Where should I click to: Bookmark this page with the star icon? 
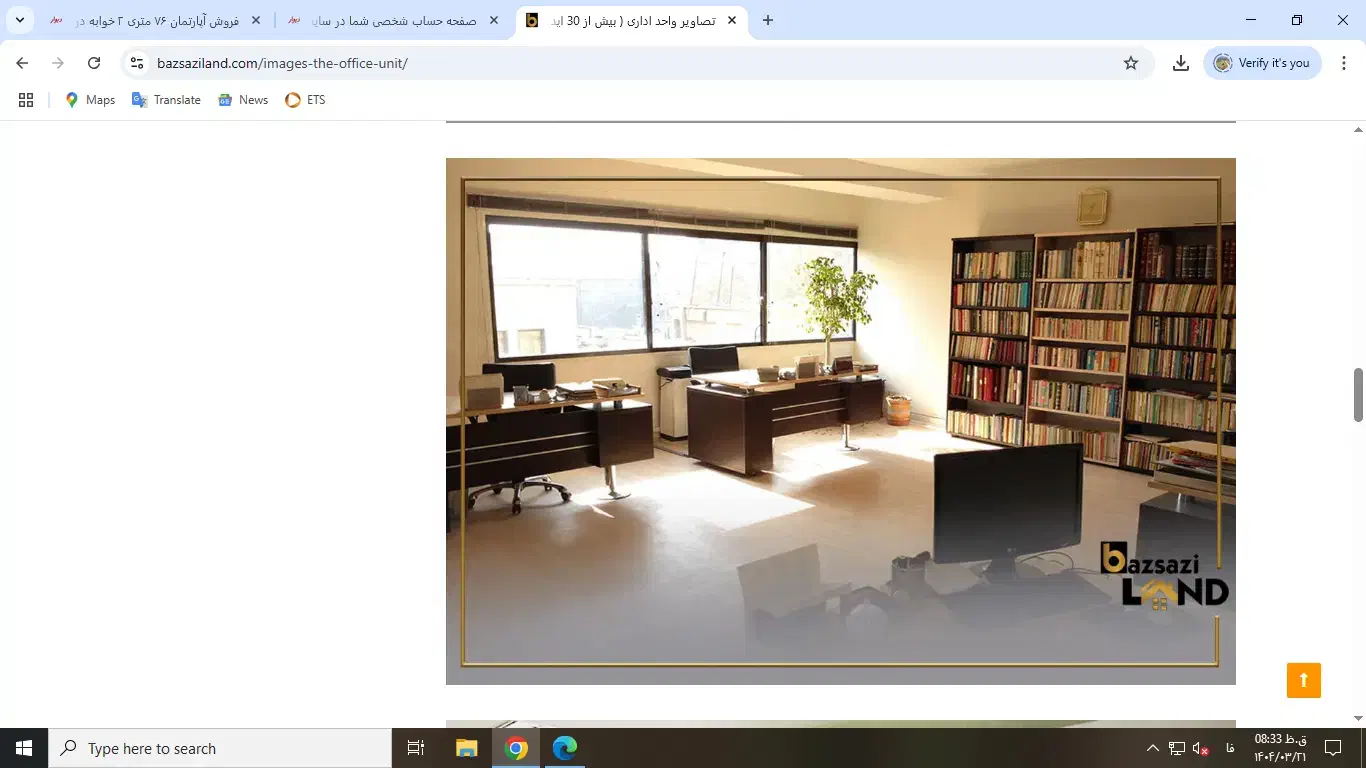click(x=1131, y=63)
